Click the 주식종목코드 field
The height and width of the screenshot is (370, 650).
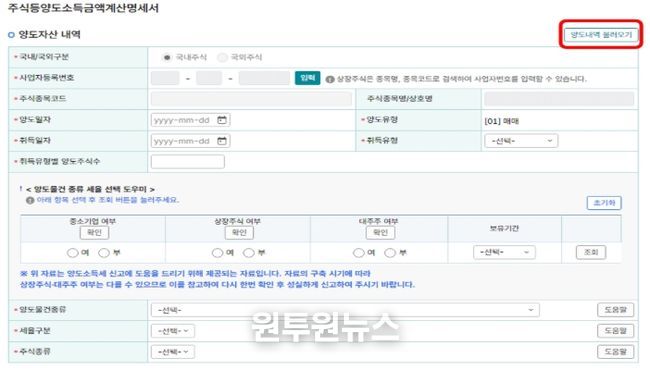(x=251, y=99)
